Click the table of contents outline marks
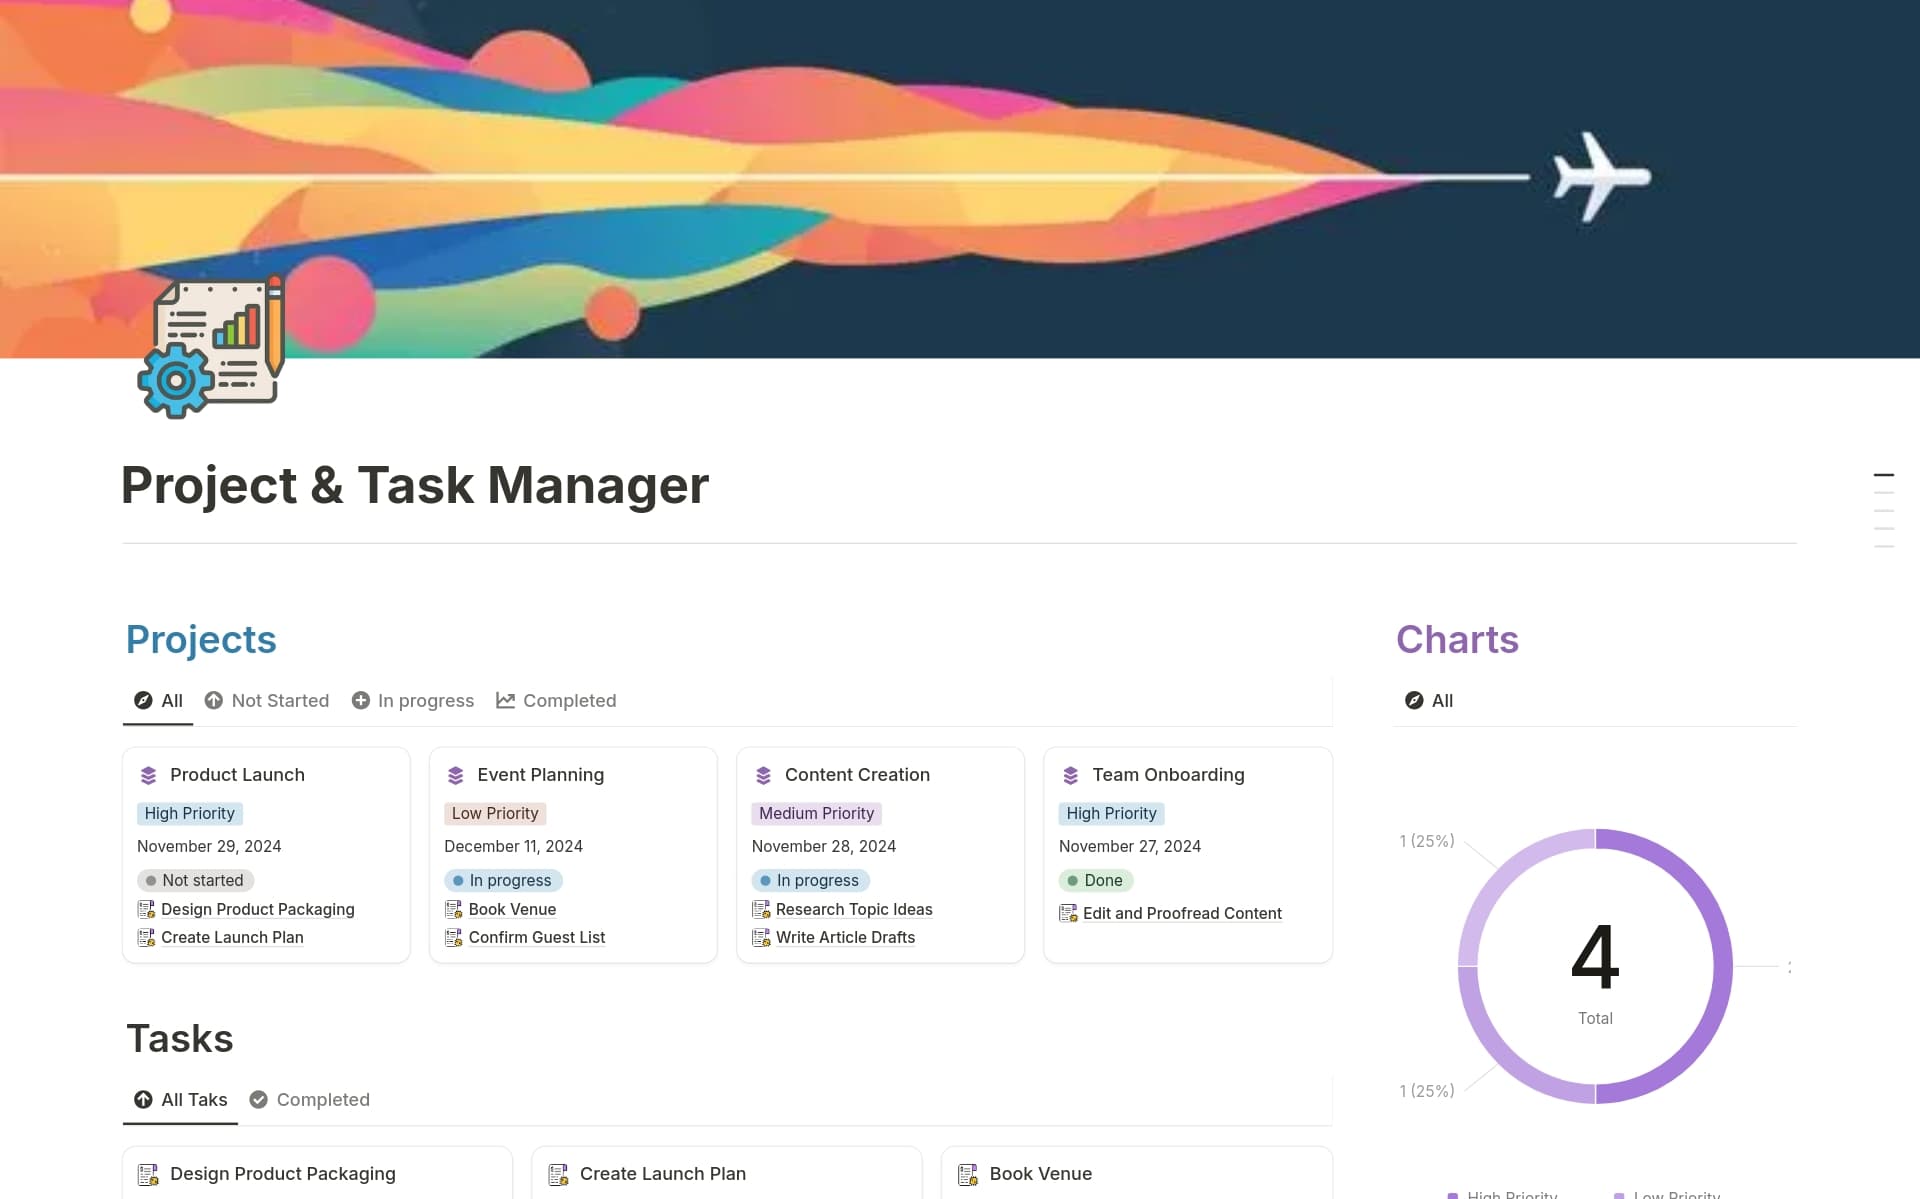The image size is (1920, 1199). 1884,511
